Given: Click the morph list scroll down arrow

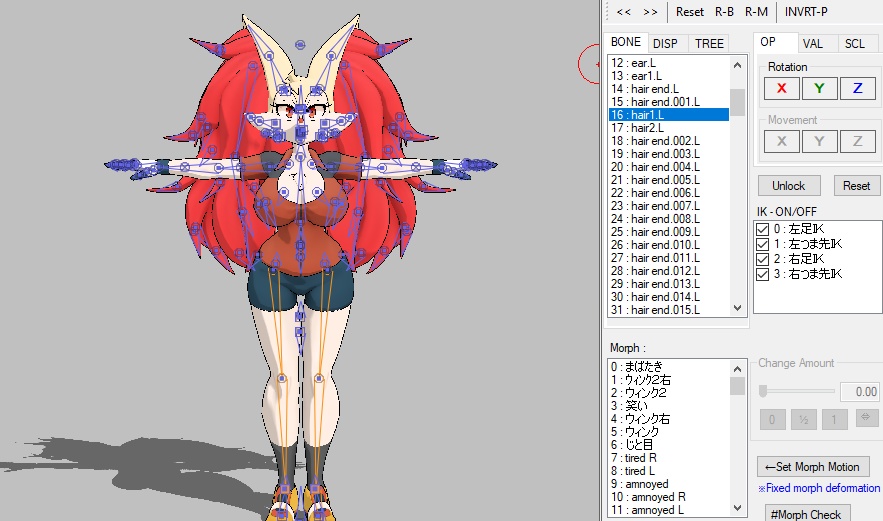Looking at the screenshot, I should 738,508.
